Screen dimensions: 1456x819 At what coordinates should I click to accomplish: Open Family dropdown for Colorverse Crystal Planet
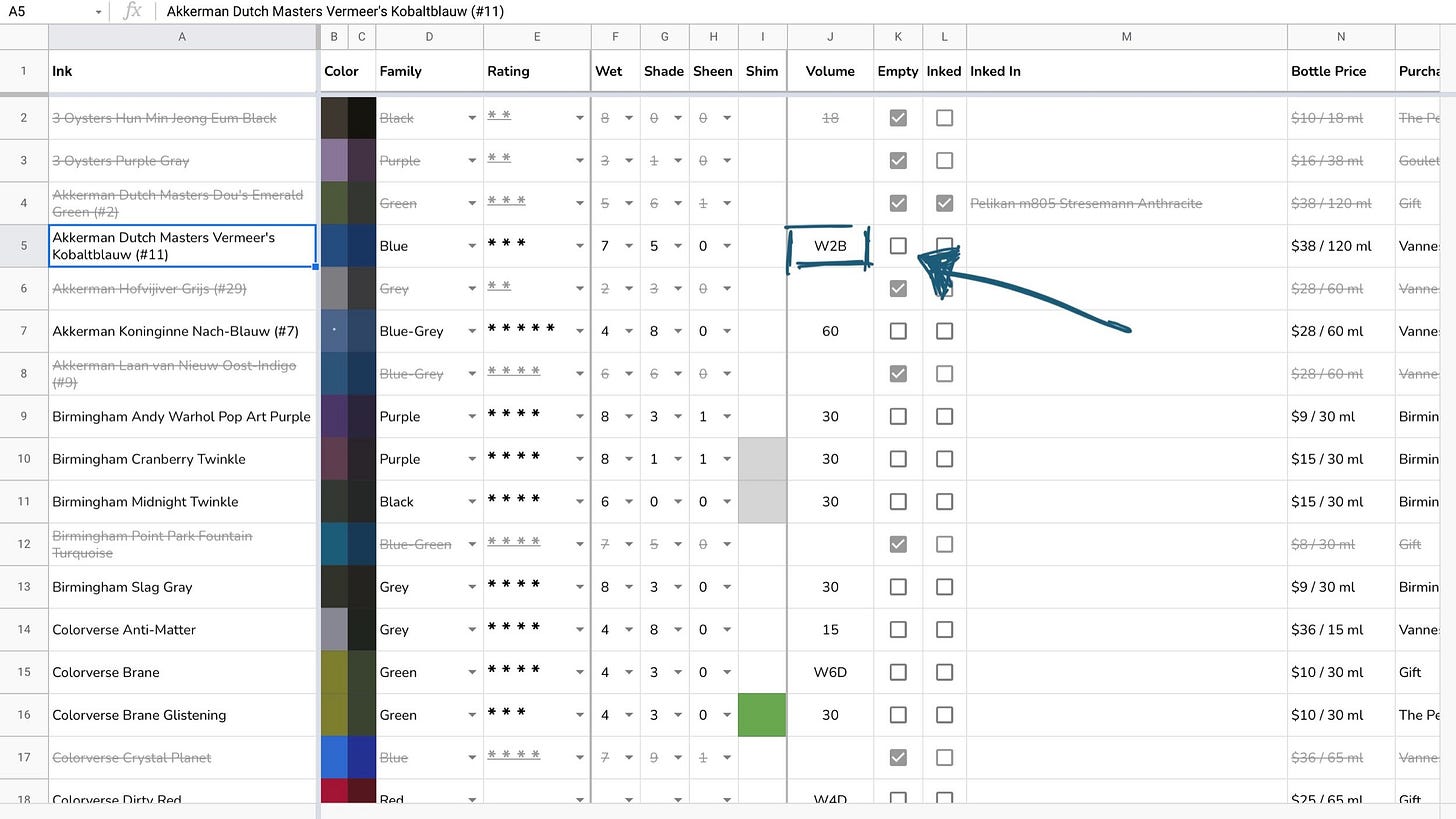coord(472,757)
